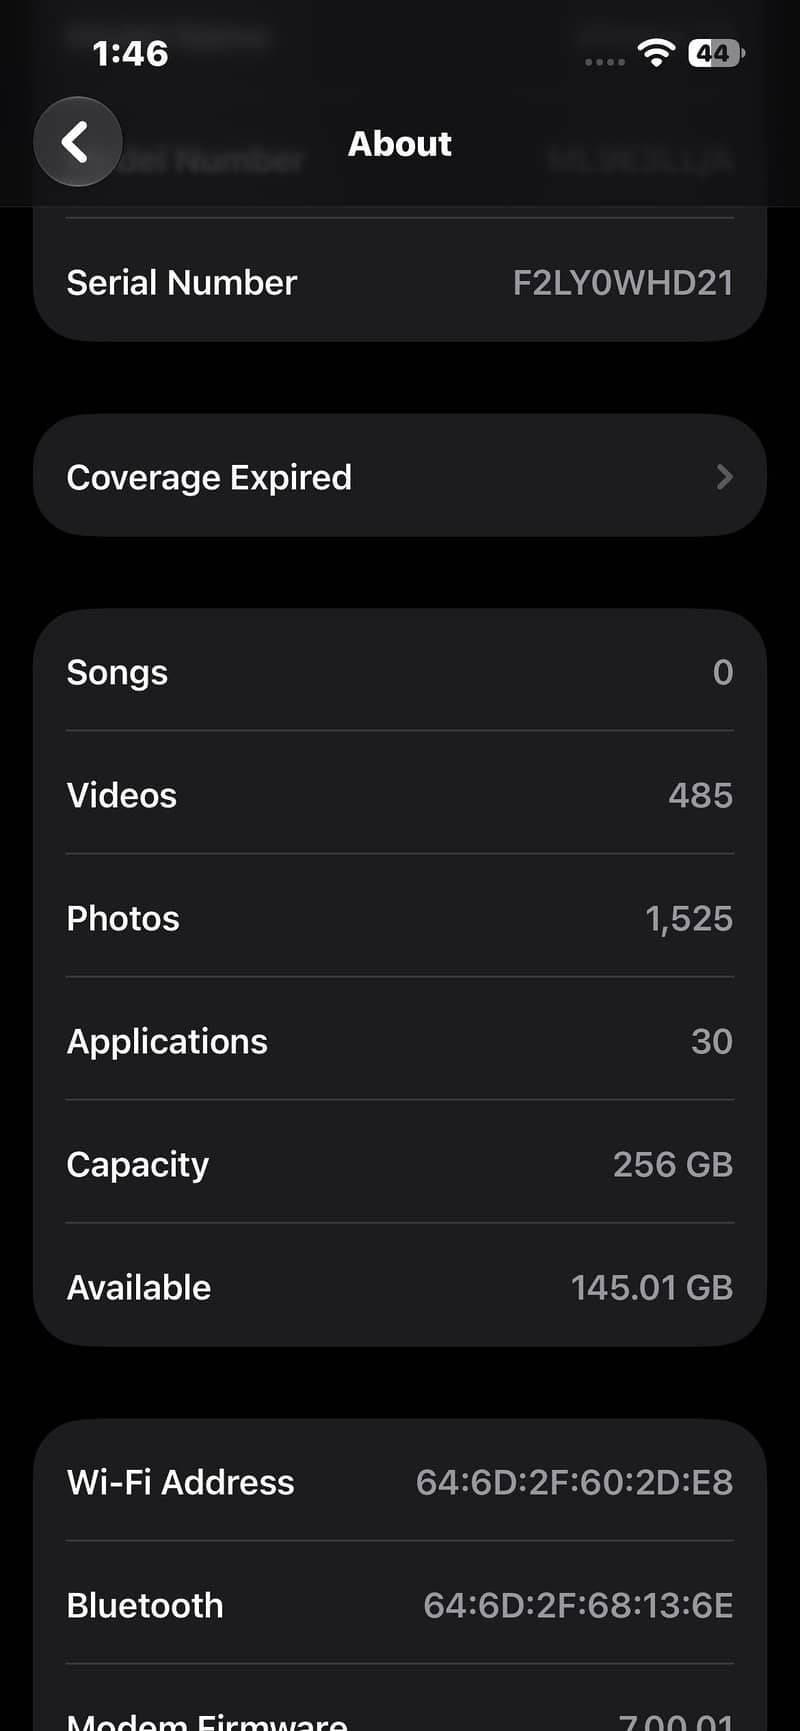Select the Videos row

(400, 794)
